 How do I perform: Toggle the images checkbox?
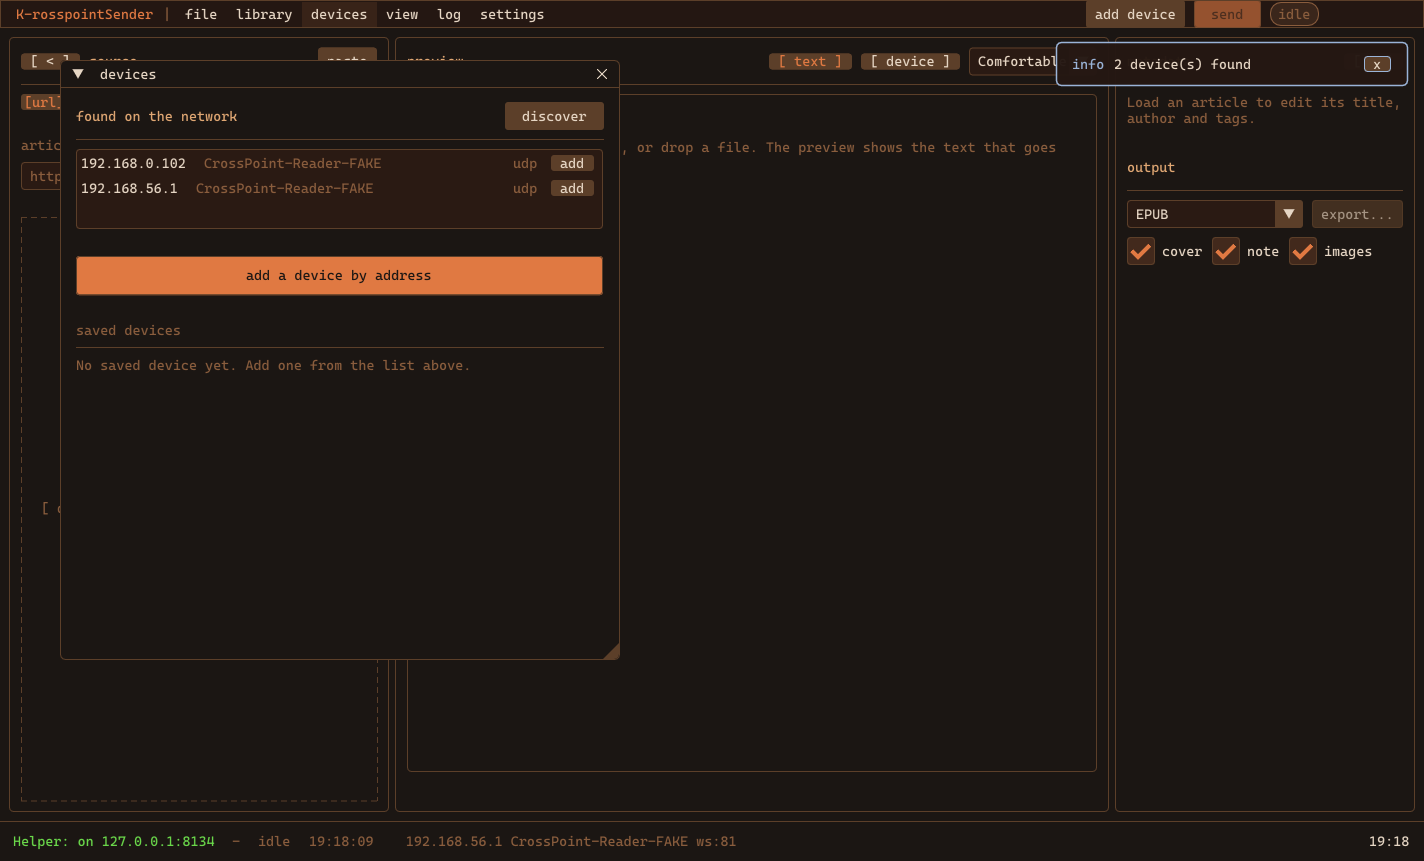(x=1303, y=251)
